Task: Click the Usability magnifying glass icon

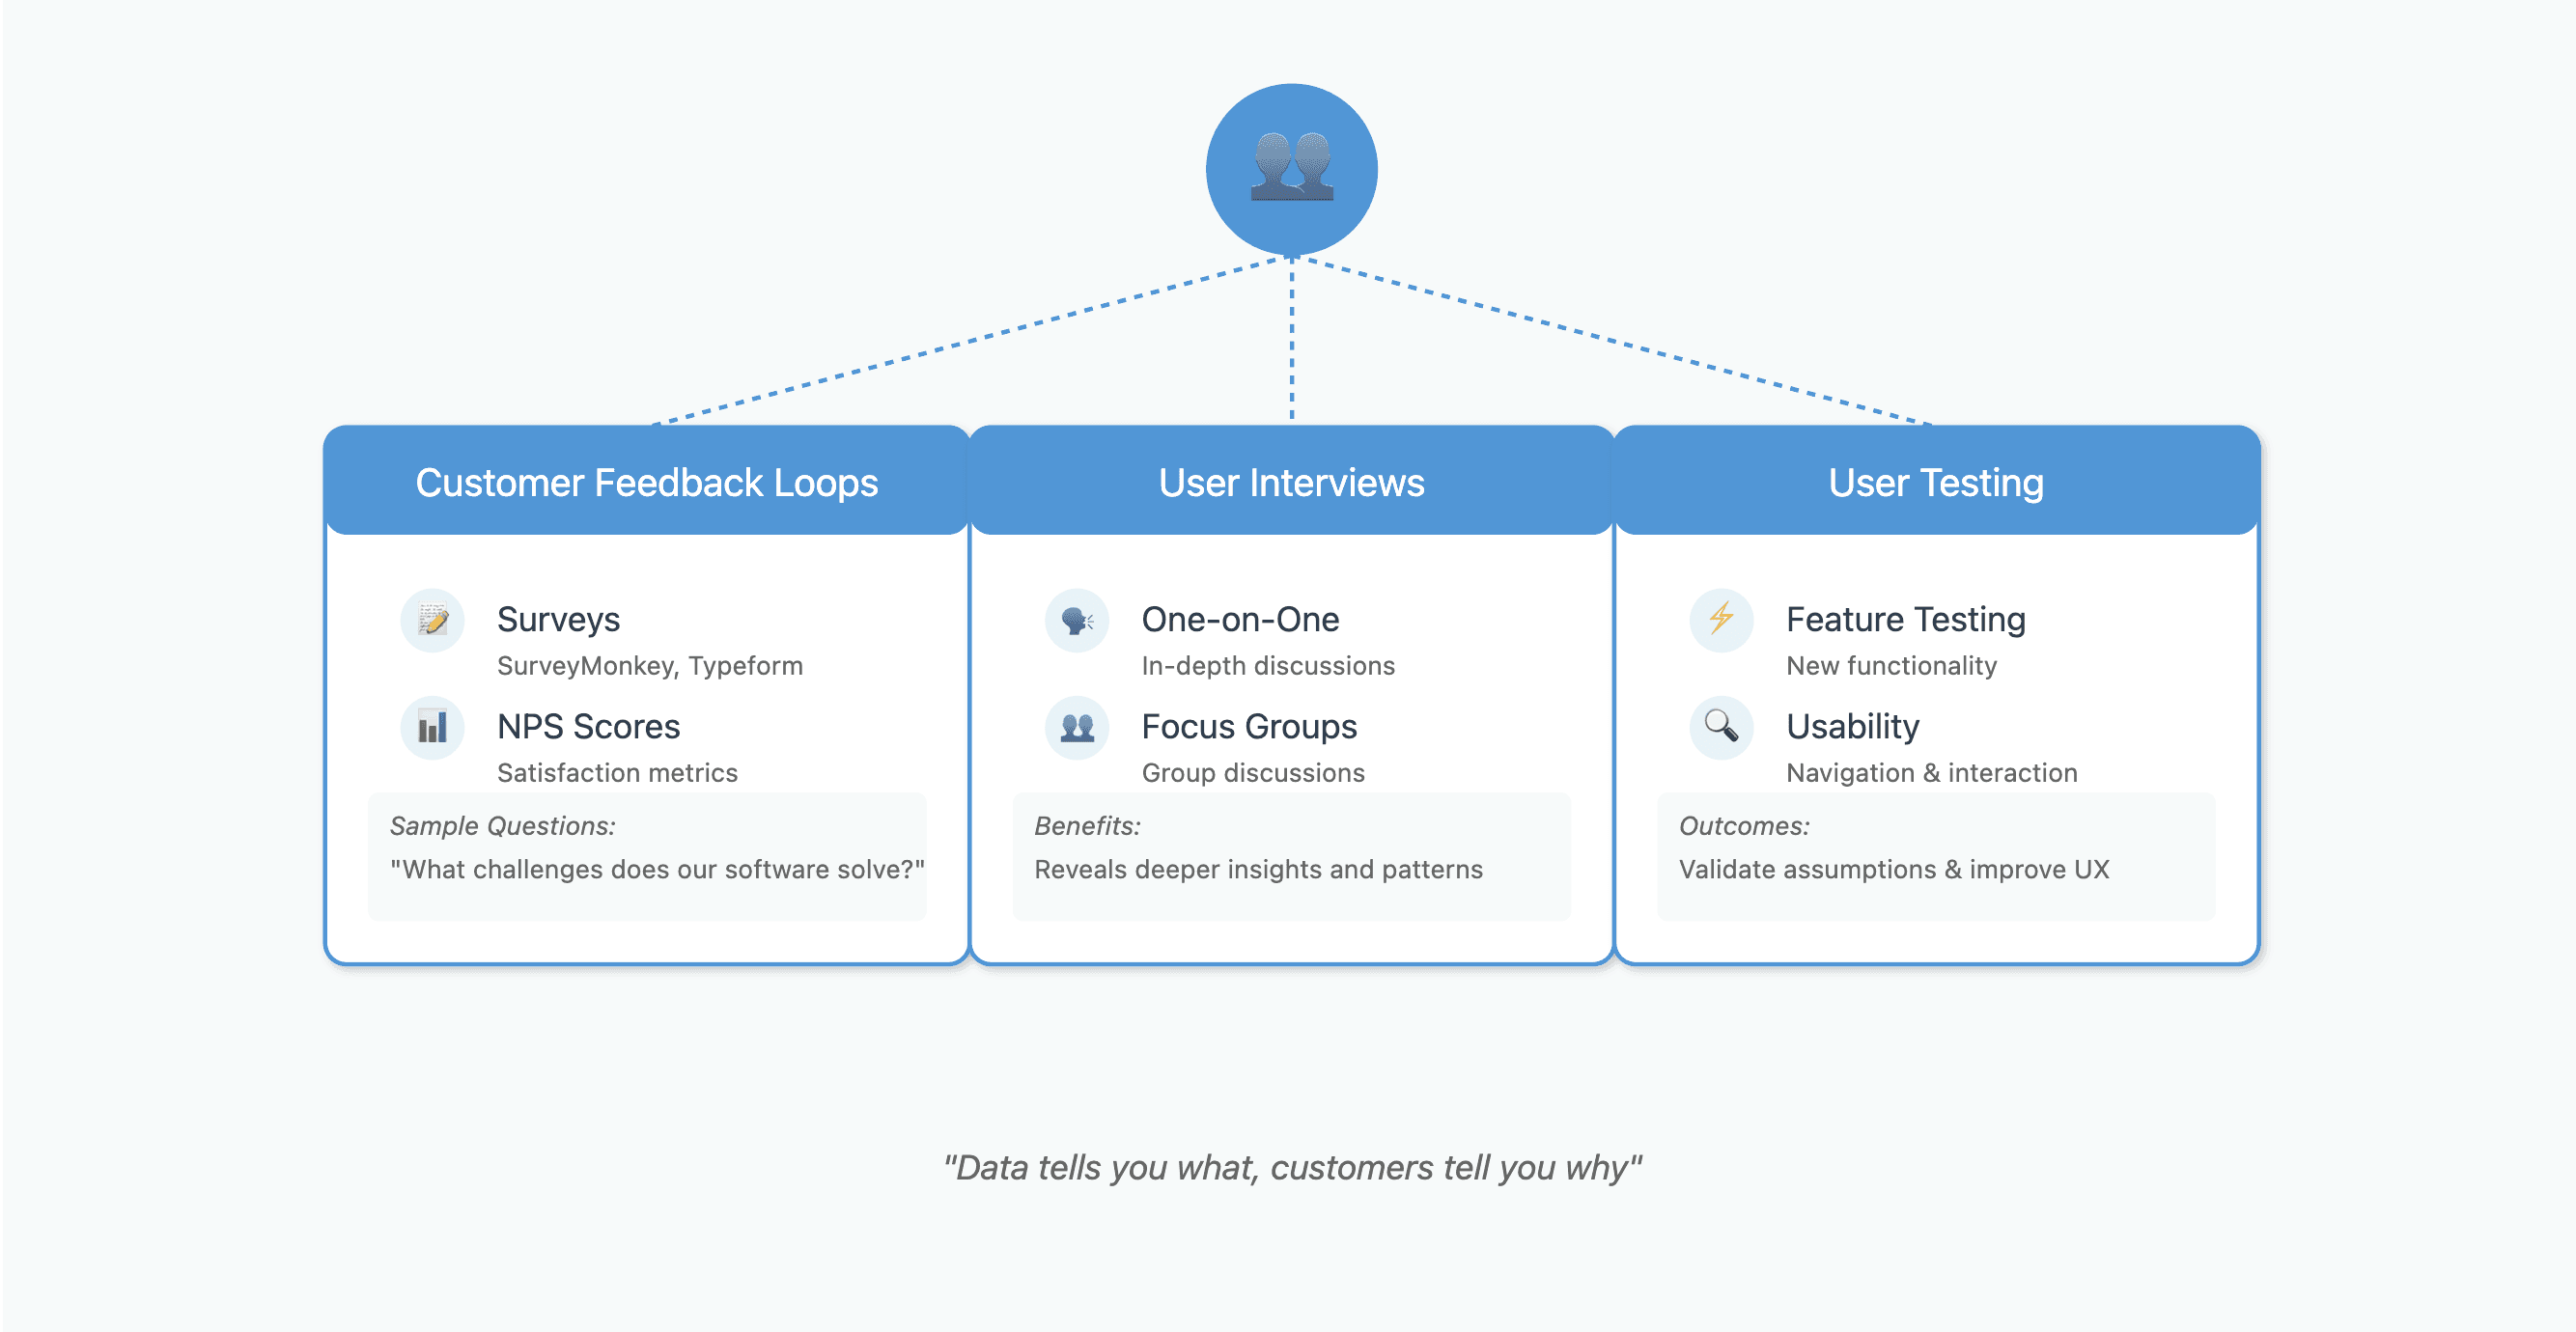Action: [1721, 727]
